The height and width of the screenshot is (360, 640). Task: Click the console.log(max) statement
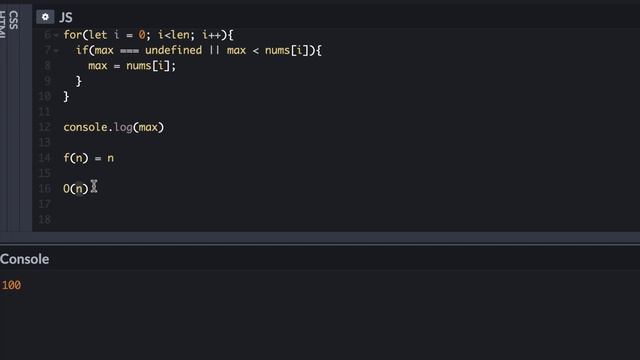point(113,127)
